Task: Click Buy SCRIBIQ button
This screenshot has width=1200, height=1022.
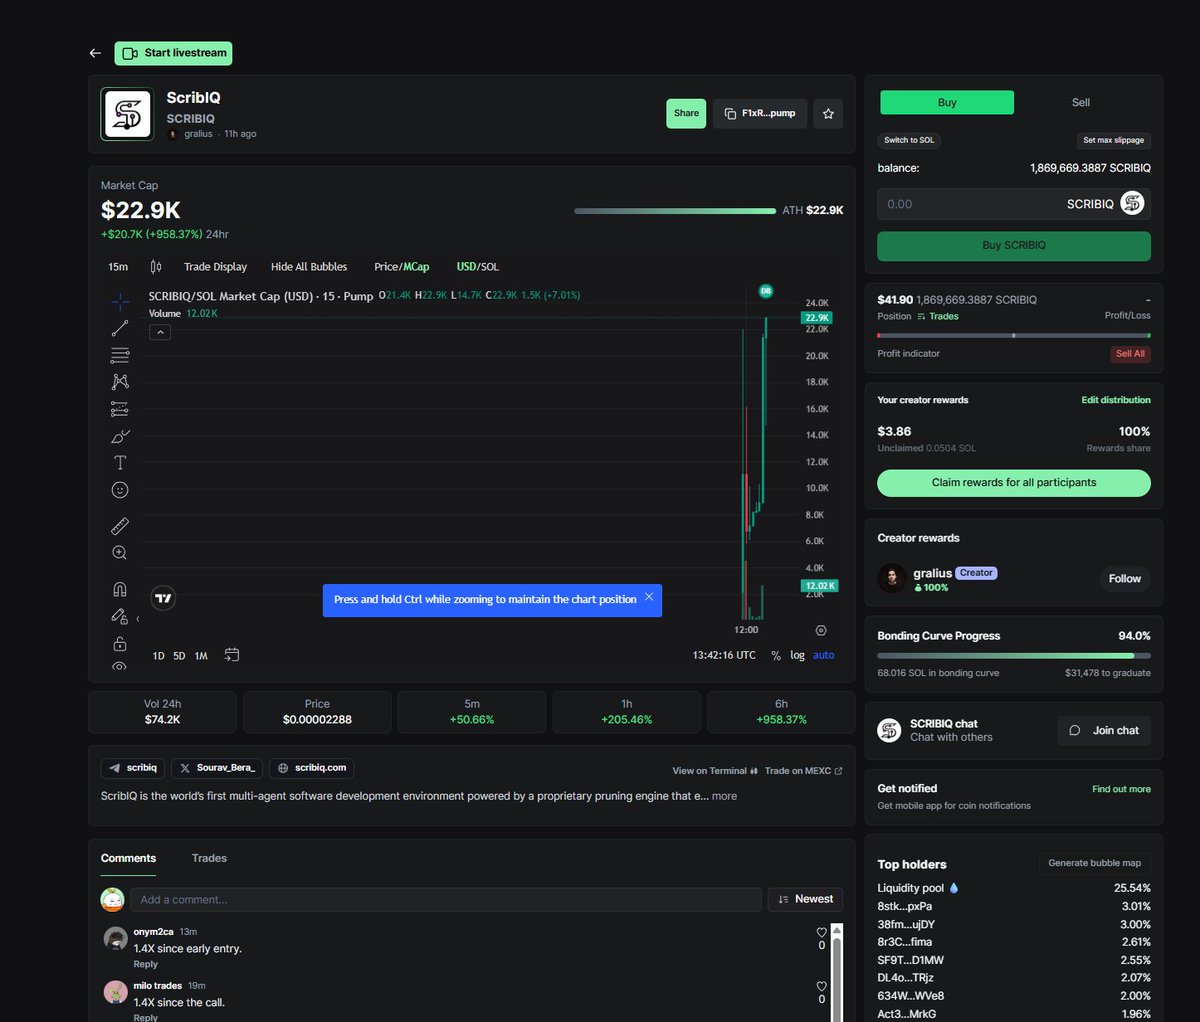Action: pyautogui.click(x=1014, y=245)
